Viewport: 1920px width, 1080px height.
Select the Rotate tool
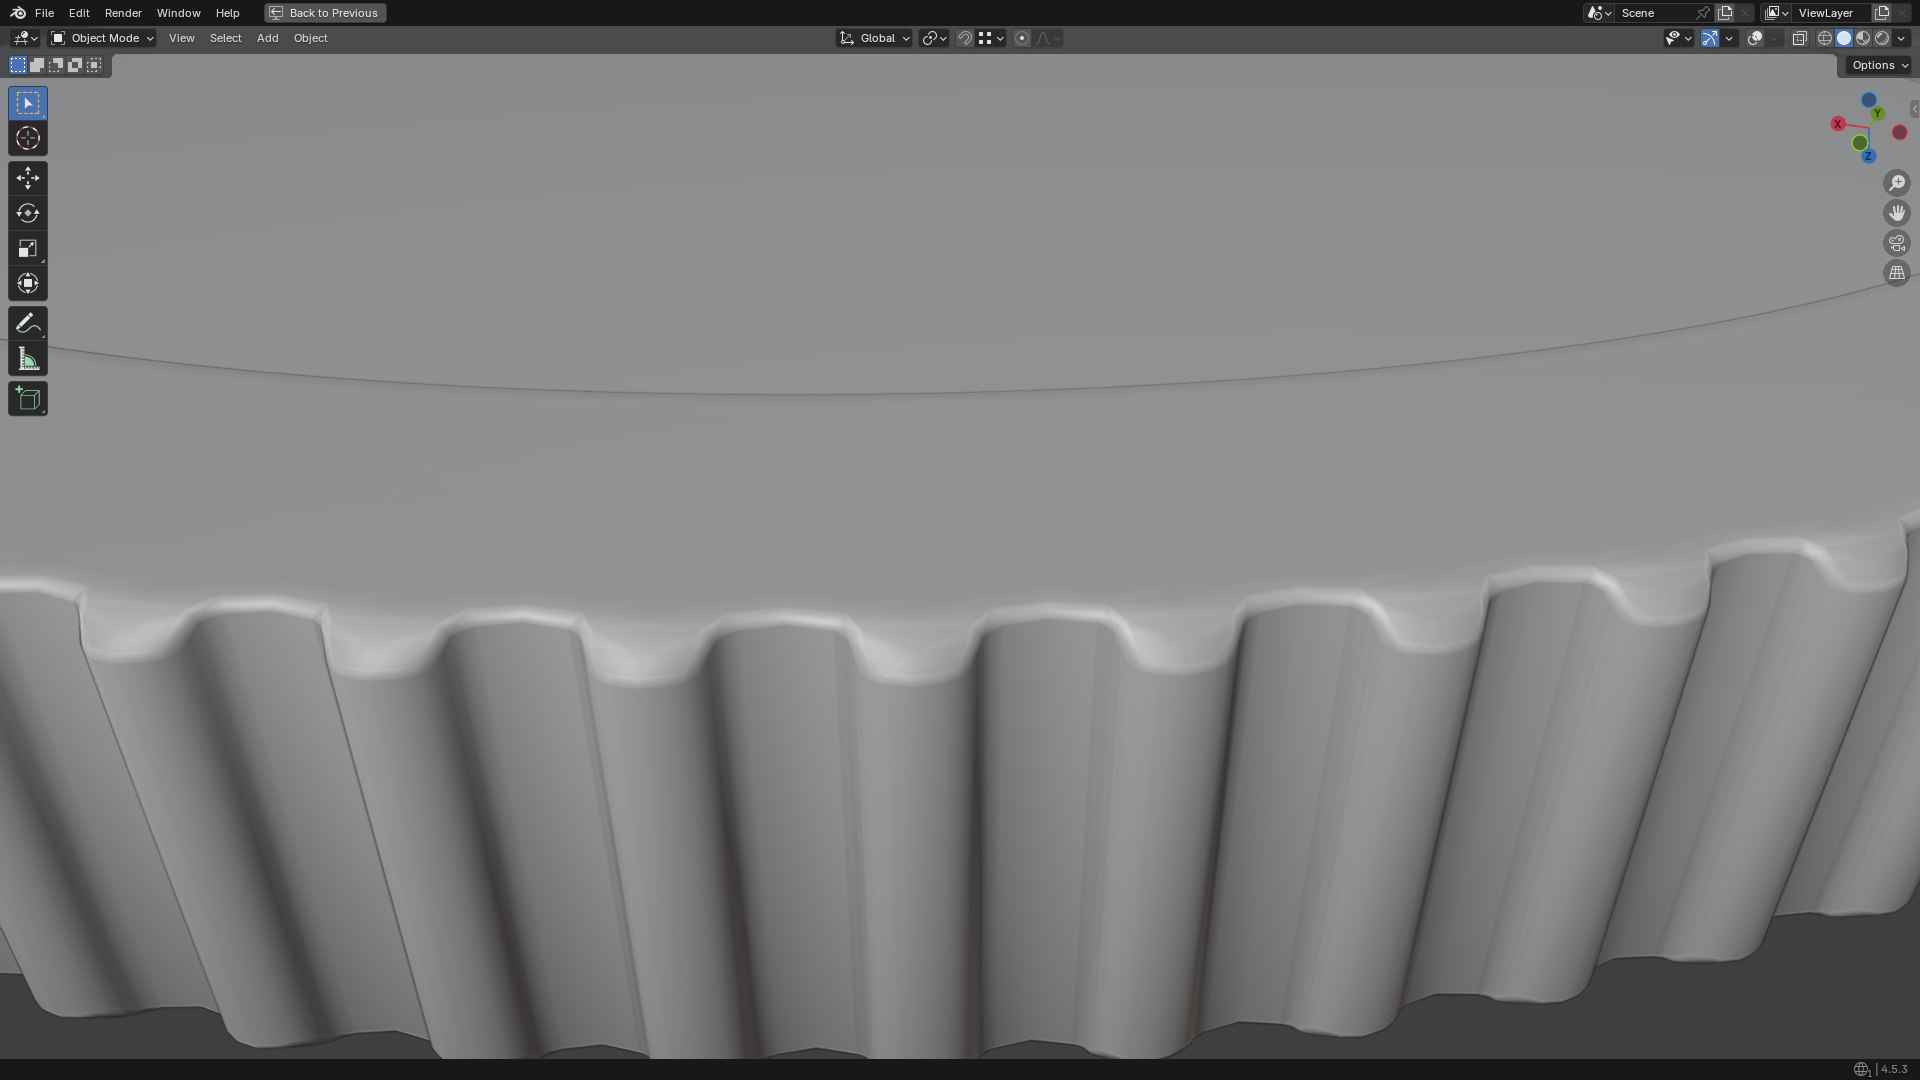28,213
